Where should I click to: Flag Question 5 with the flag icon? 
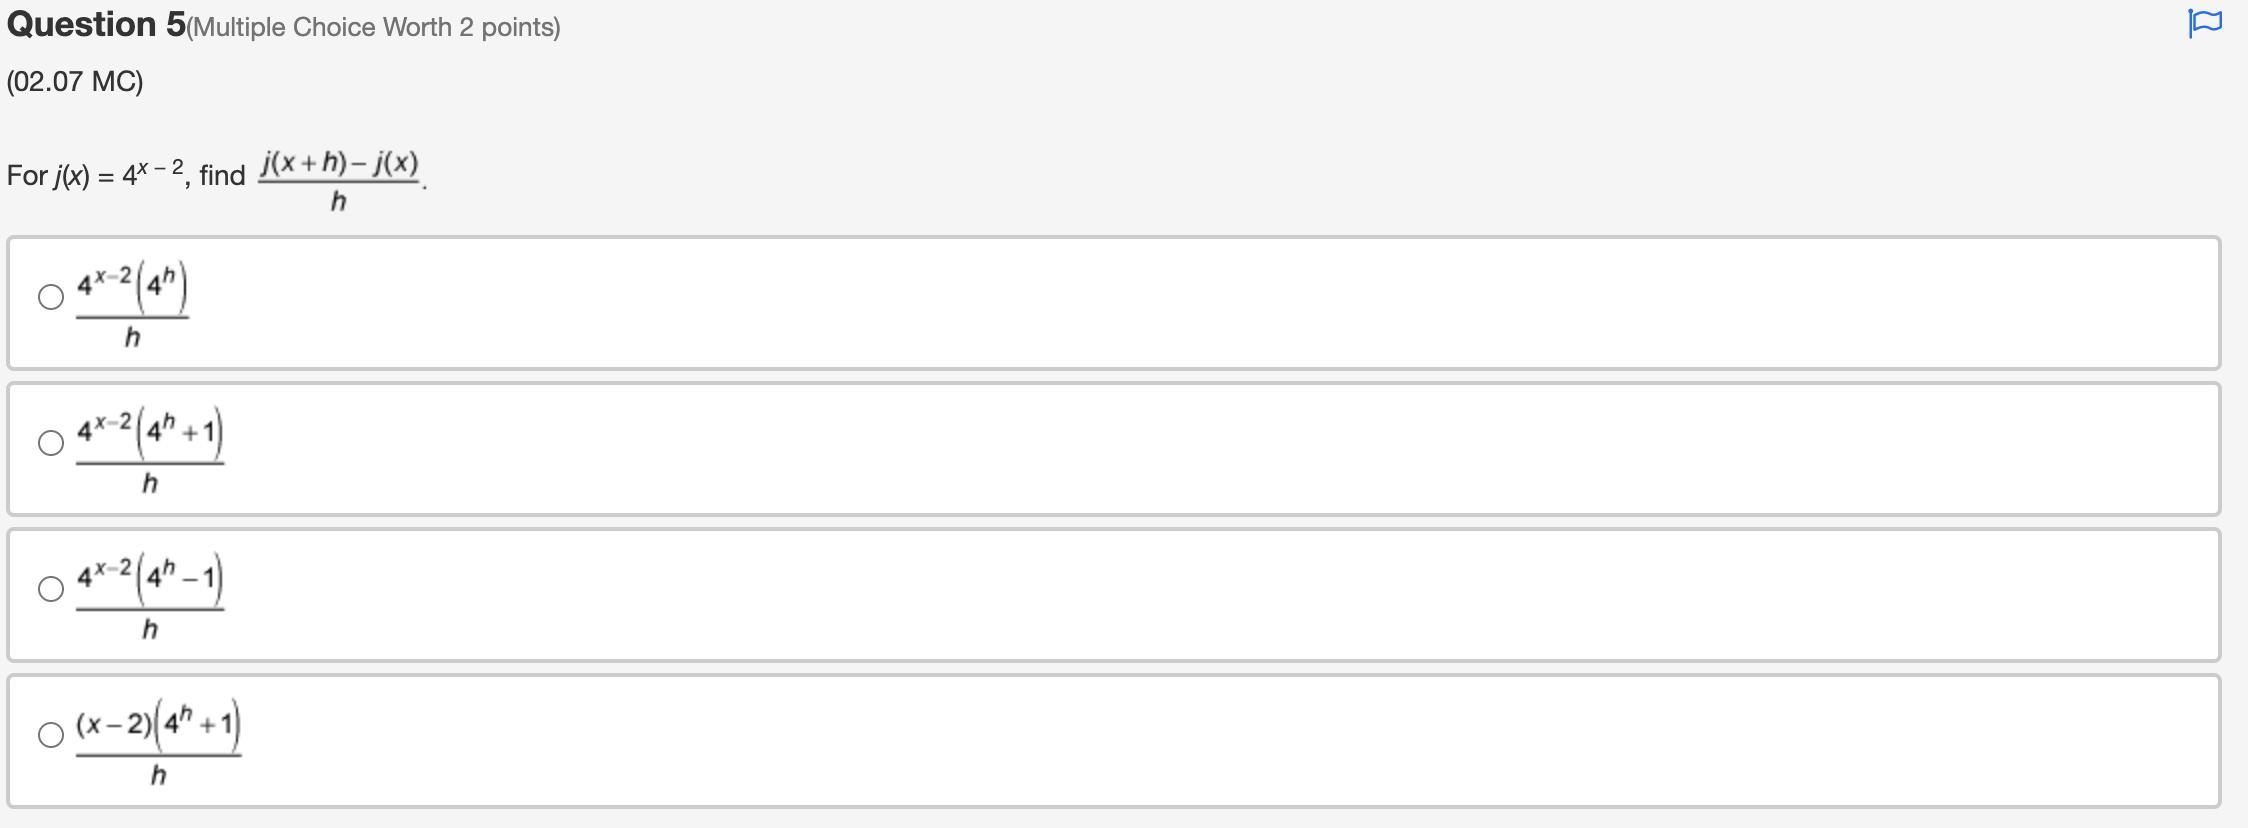[x=2205, y=22]
